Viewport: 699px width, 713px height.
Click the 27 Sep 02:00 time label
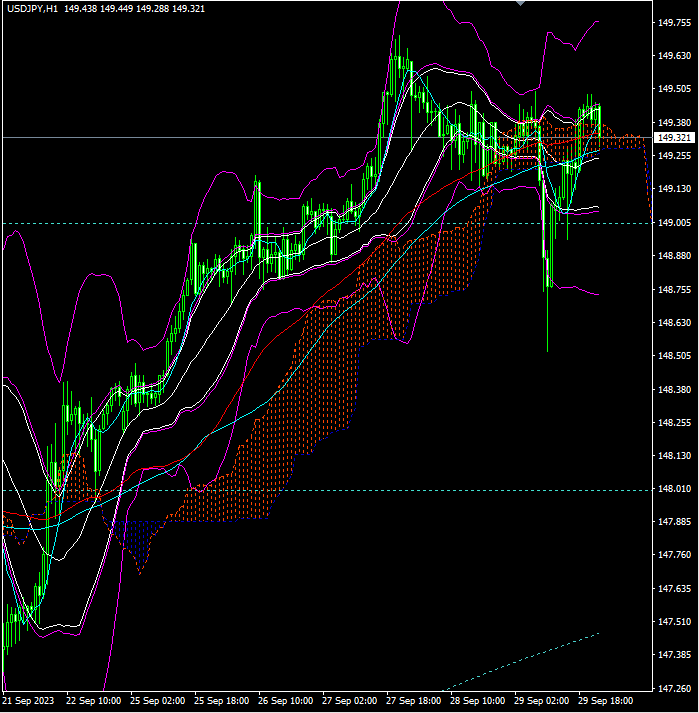(349, 701)
